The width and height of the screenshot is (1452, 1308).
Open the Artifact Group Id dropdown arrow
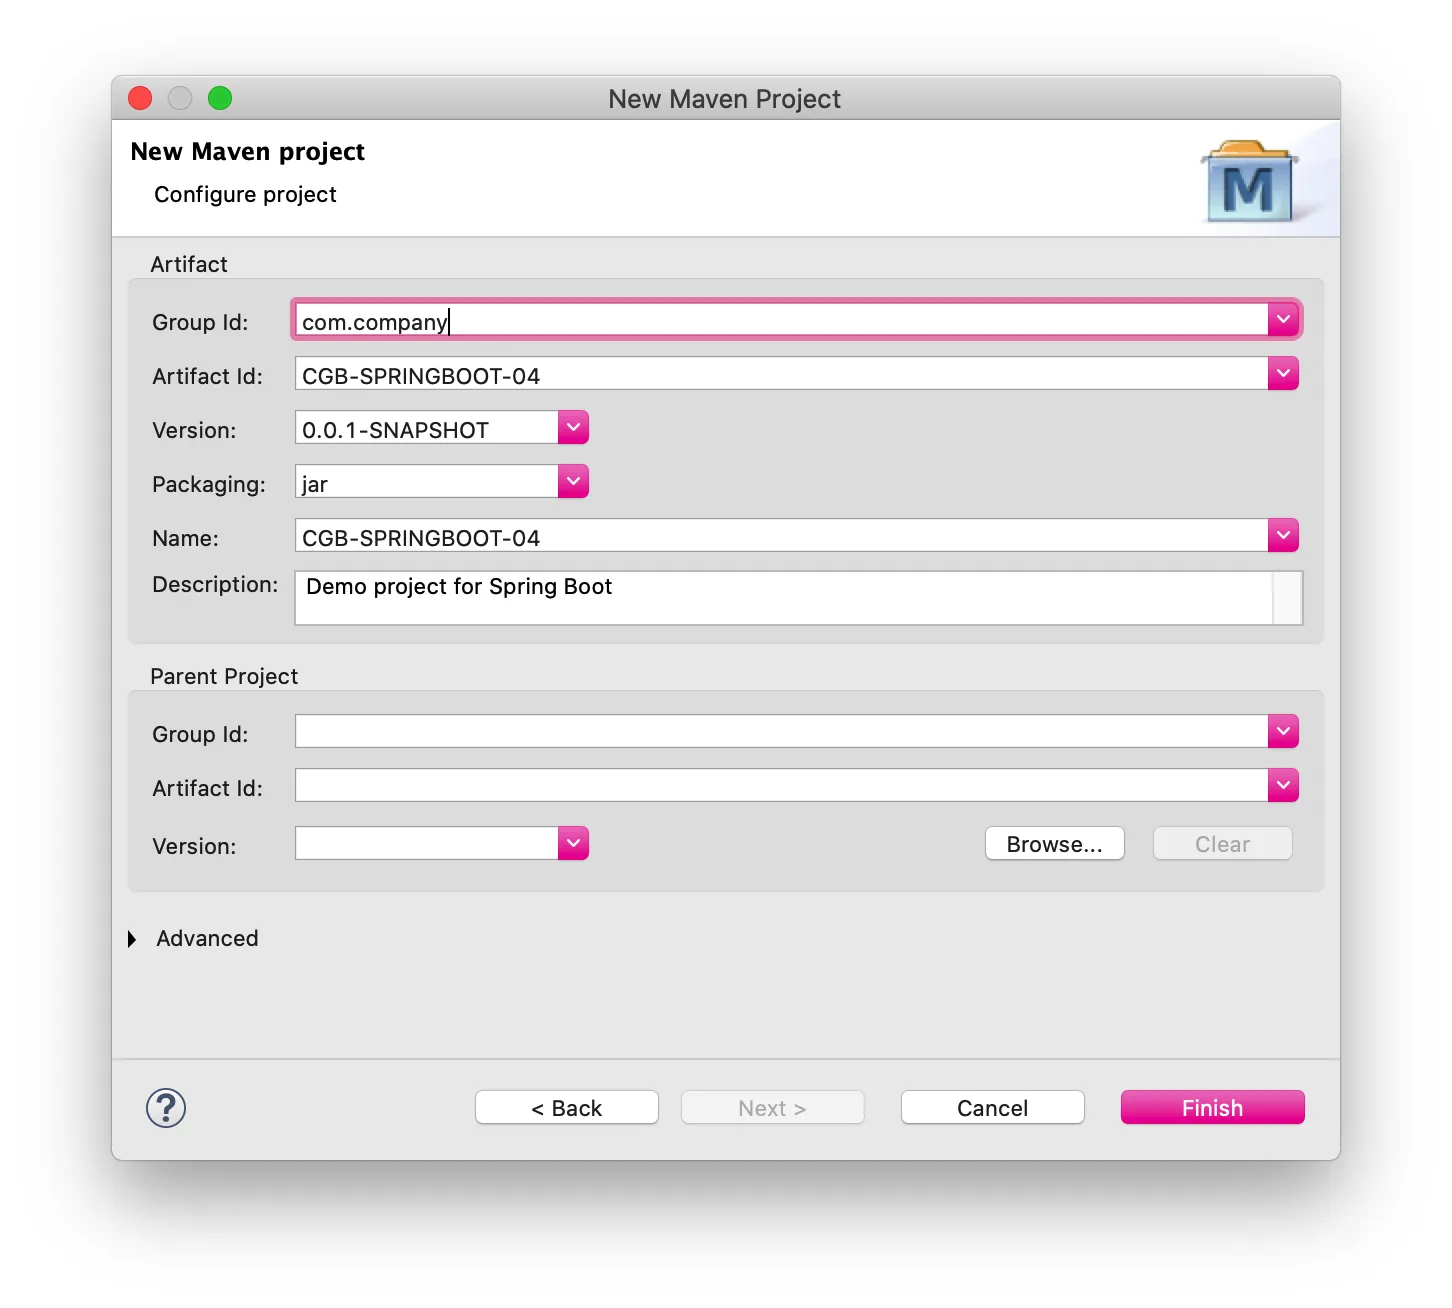click(1283, 320)
